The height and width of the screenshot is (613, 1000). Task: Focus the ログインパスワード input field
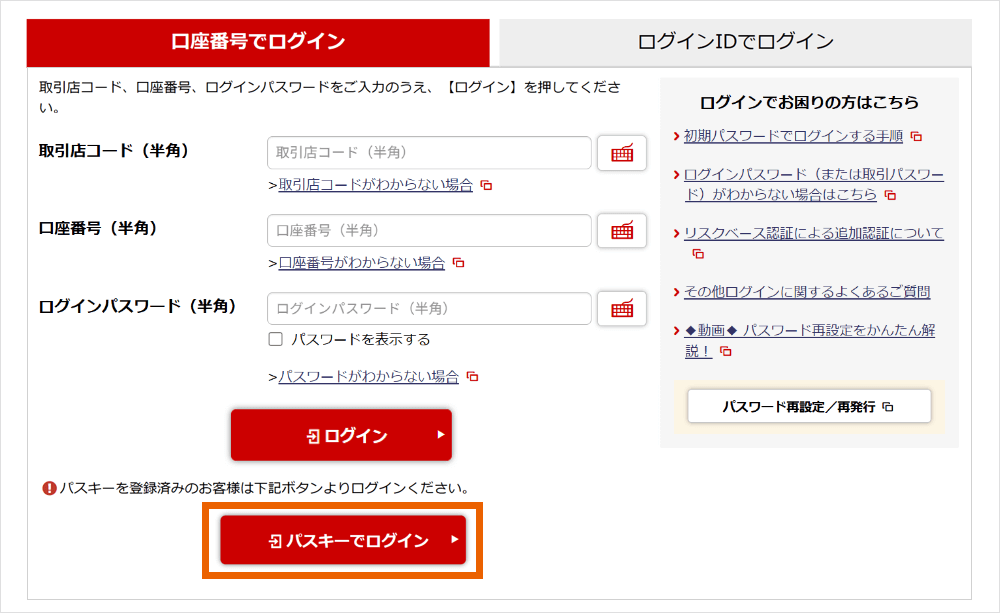429,309
